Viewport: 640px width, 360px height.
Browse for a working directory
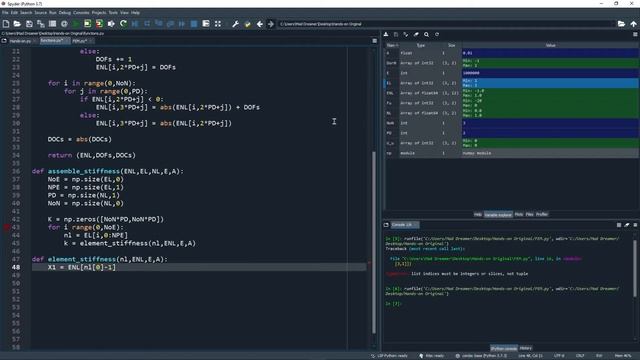[x=621, y=24]
